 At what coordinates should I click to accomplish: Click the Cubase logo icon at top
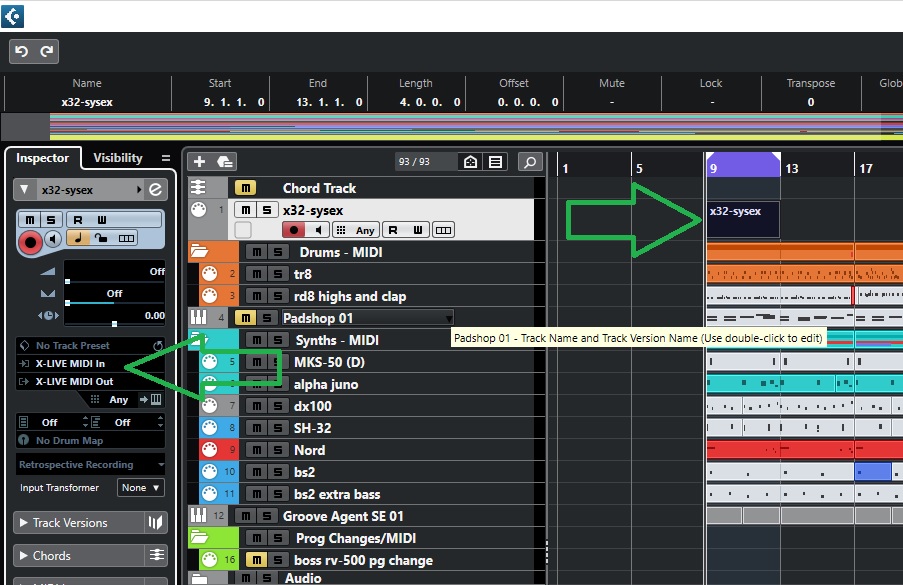(x=12, y=16)
